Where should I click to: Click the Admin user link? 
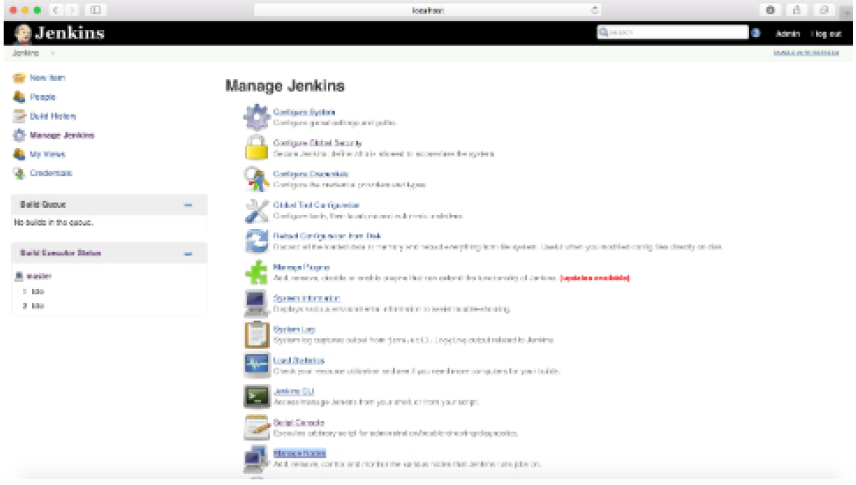click(788, 34)
